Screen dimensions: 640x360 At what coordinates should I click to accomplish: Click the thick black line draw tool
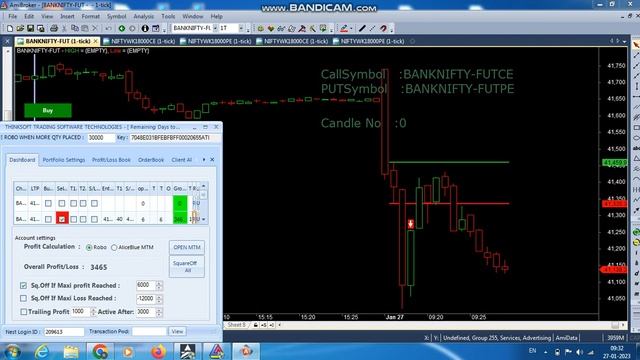point(362,29)
